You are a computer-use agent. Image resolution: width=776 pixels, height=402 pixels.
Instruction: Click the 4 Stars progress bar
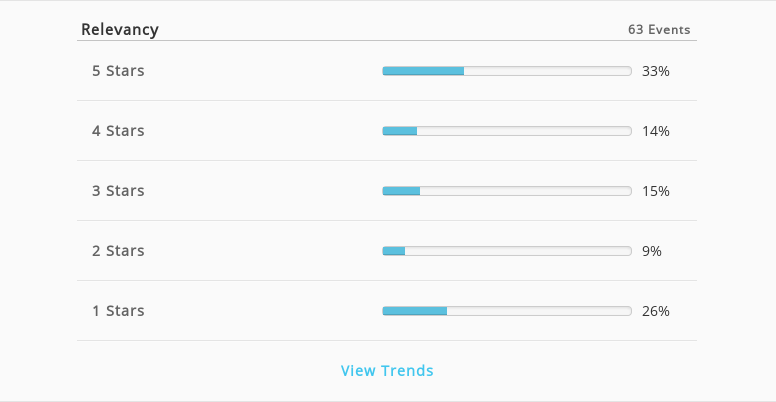507,131
